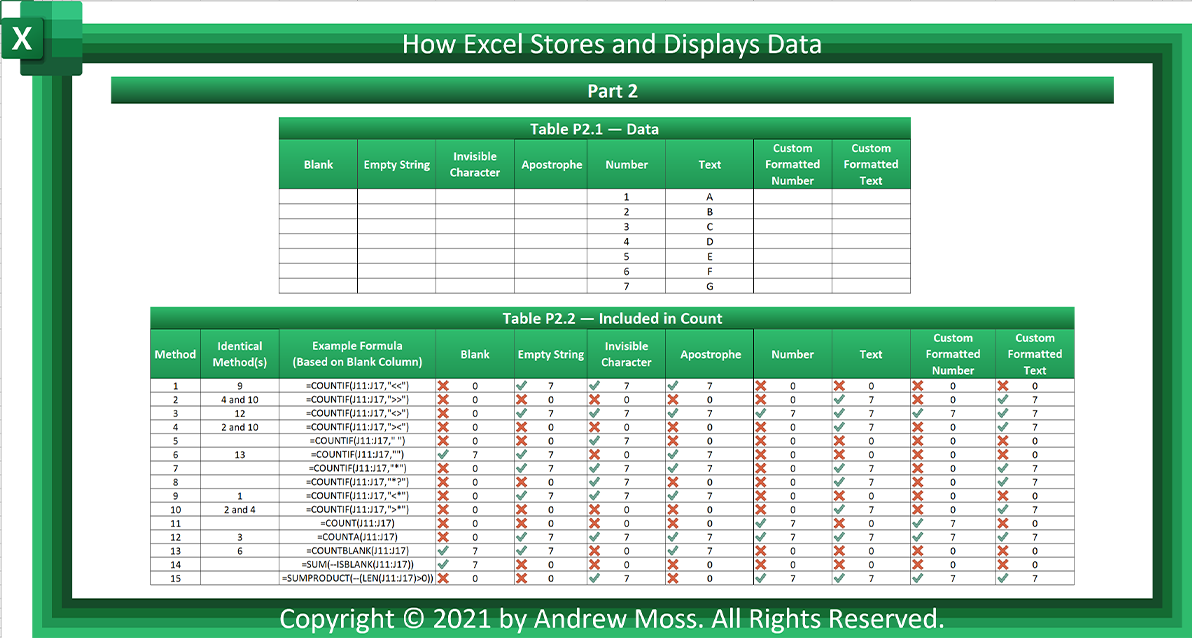Viewport: 1192px width, 638px height.
Task: Toggle the Invisible Character cross for Method 6
Action: click(x=597, y=454)
